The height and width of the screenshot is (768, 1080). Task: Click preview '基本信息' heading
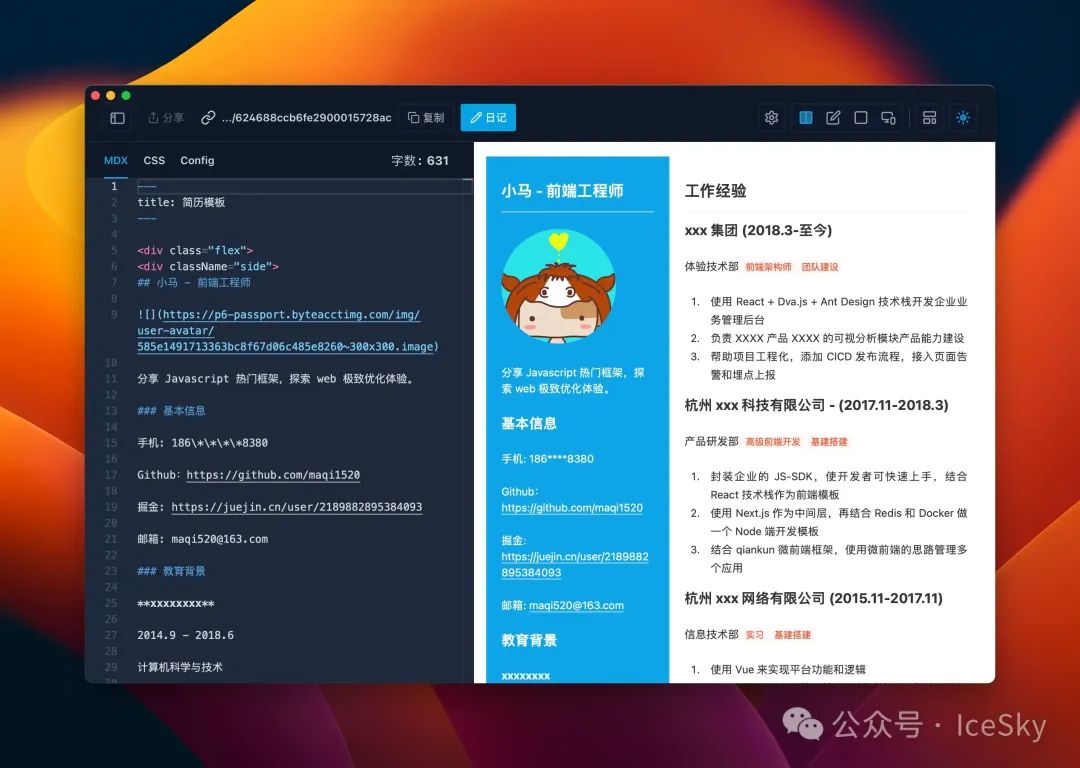click(529, 424)
